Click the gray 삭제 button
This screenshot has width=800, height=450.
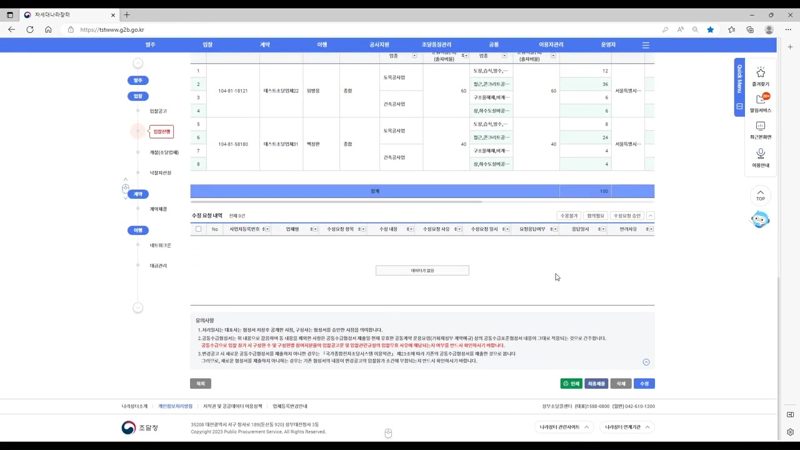point(621,383)
